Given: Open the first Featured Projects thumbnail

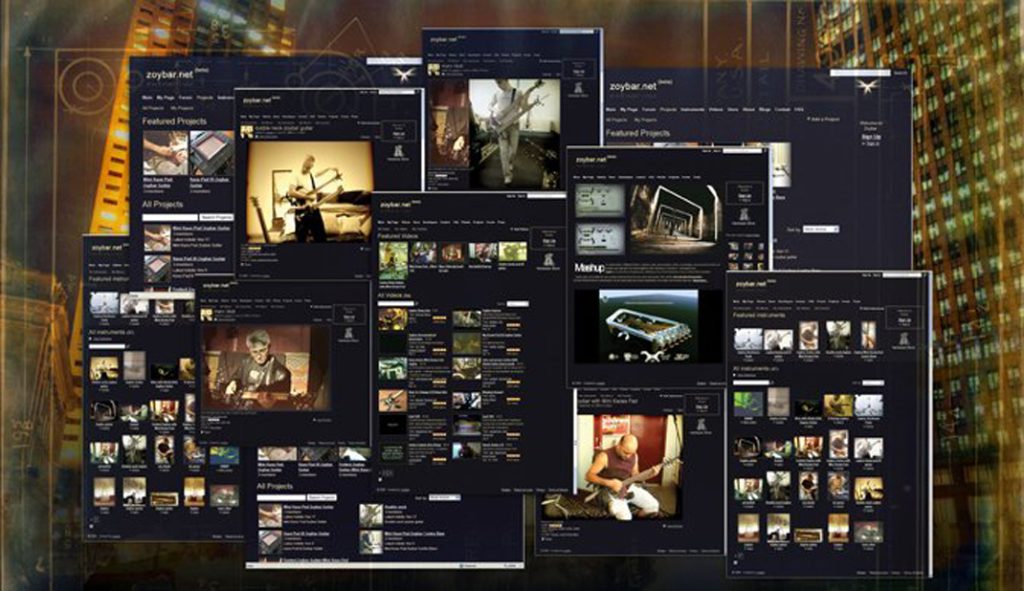Looking at the screenshot, I should pyautogui.click(x=164, y=152).
